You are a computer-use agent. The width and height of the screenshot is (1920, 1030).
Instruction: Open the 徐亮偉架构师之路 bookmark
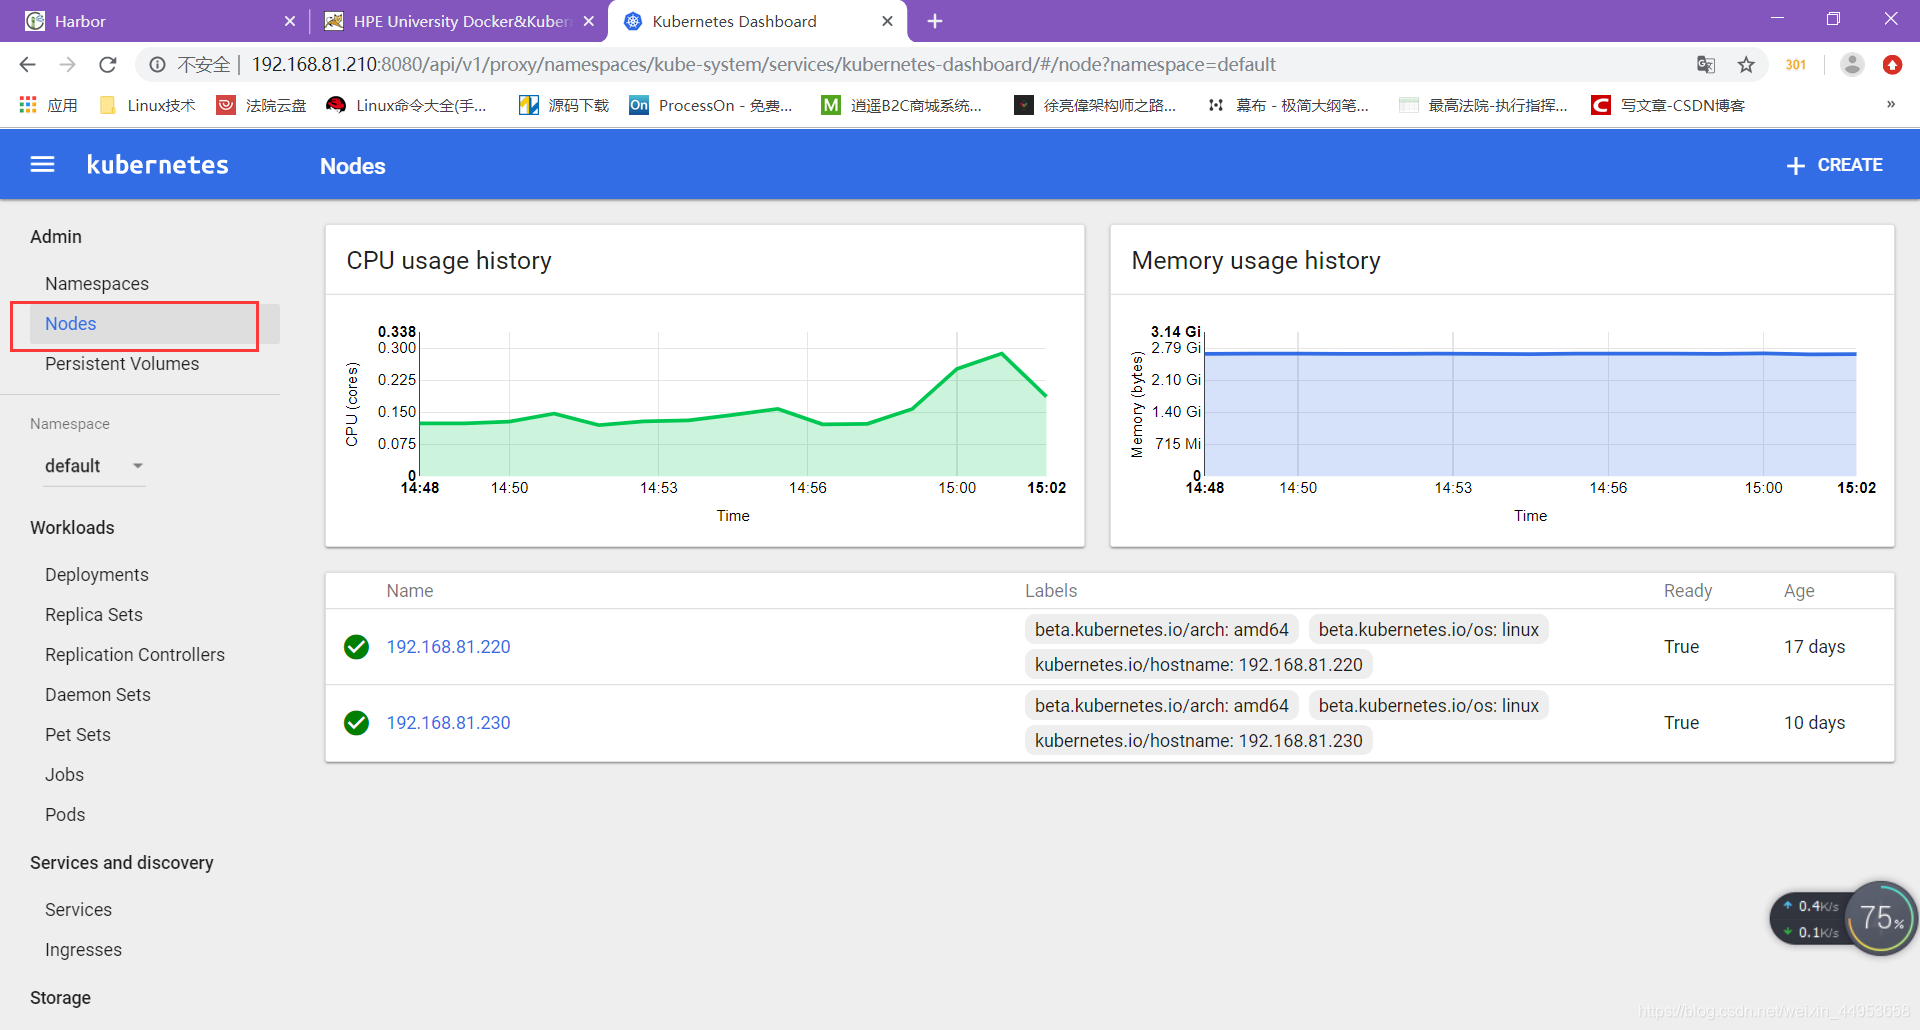(x=1095, y=105)
